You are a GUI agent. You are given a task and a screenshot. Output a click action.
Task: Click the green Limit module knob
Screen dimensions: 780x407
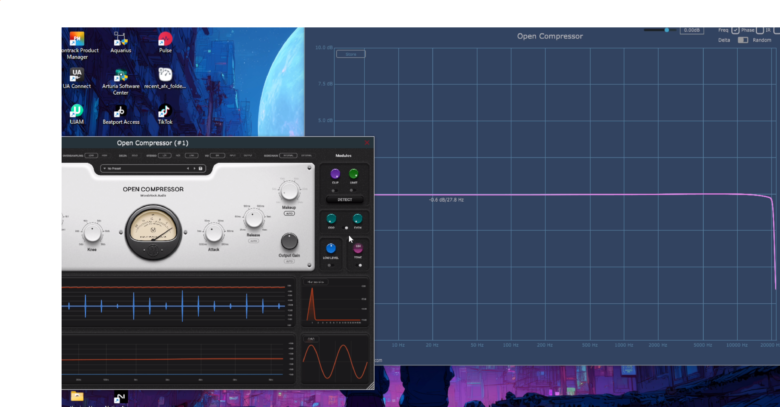click(354, 174)
